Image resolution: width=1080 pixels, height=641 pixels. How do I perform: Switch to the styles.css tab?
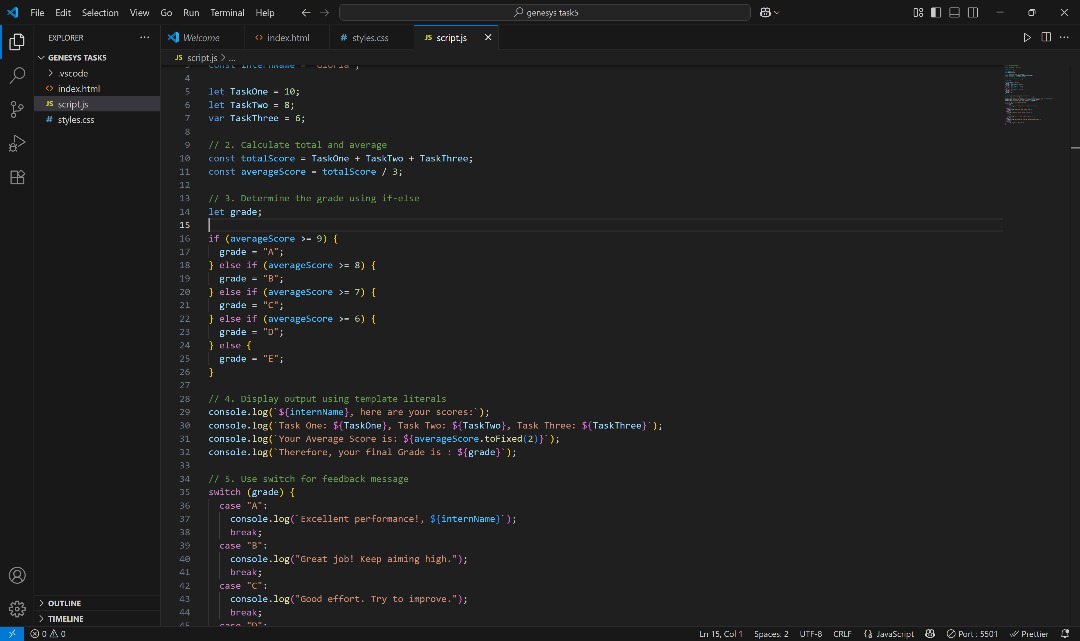(370, 38)
